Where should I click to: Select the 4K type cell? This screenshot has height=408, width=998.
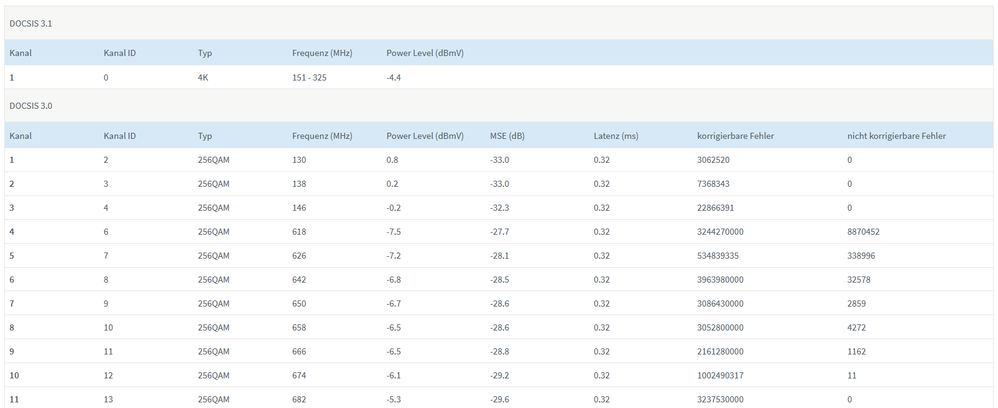click(203, 77)
